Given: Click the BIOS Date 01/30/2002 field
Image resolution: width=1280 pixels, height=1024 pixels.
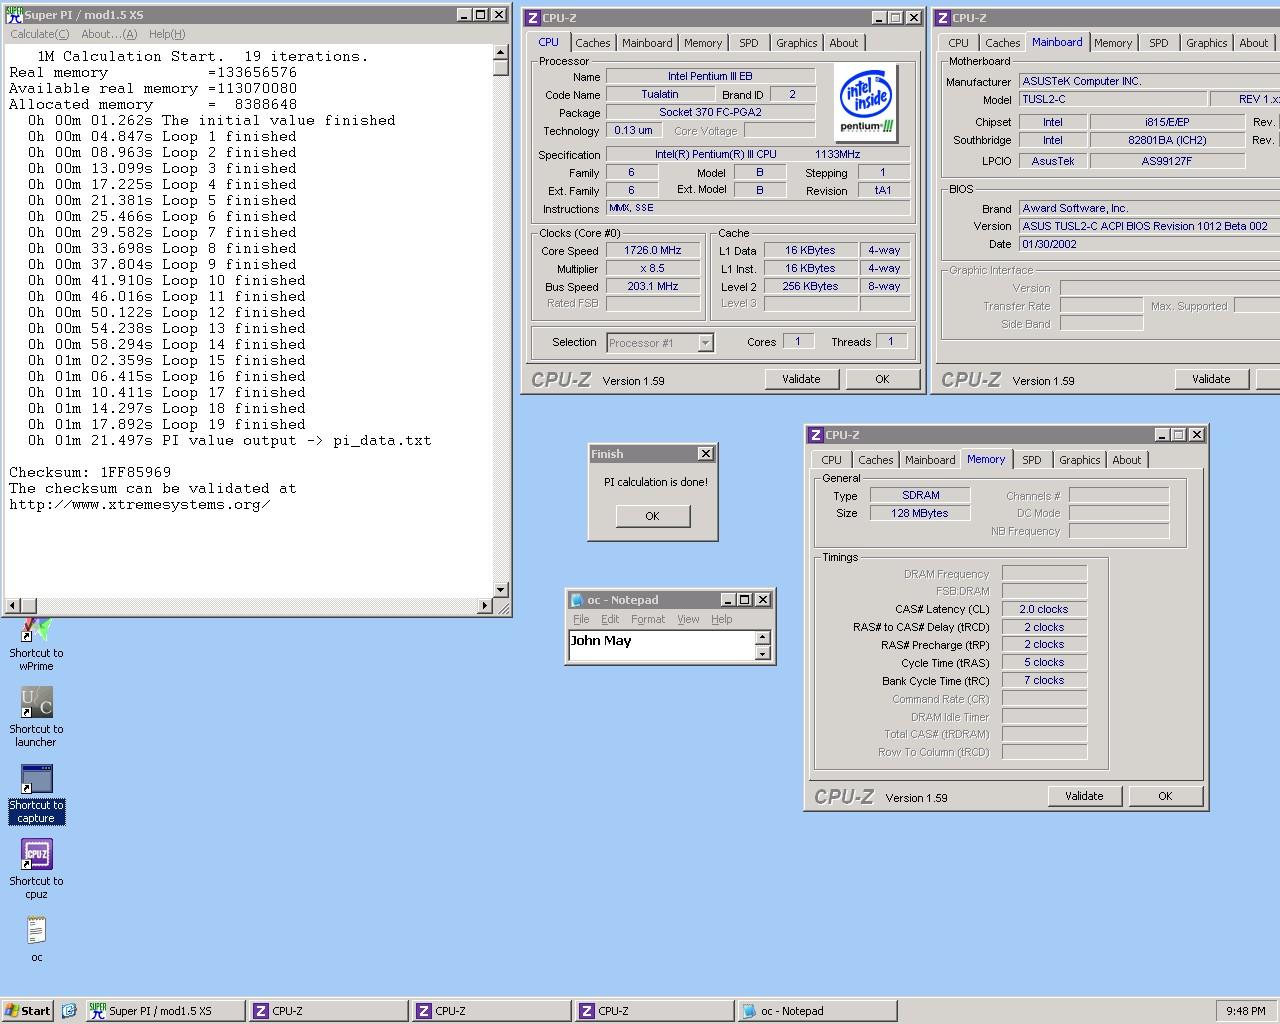Looking at the screenshot, I should click(x=1148, y=244).
